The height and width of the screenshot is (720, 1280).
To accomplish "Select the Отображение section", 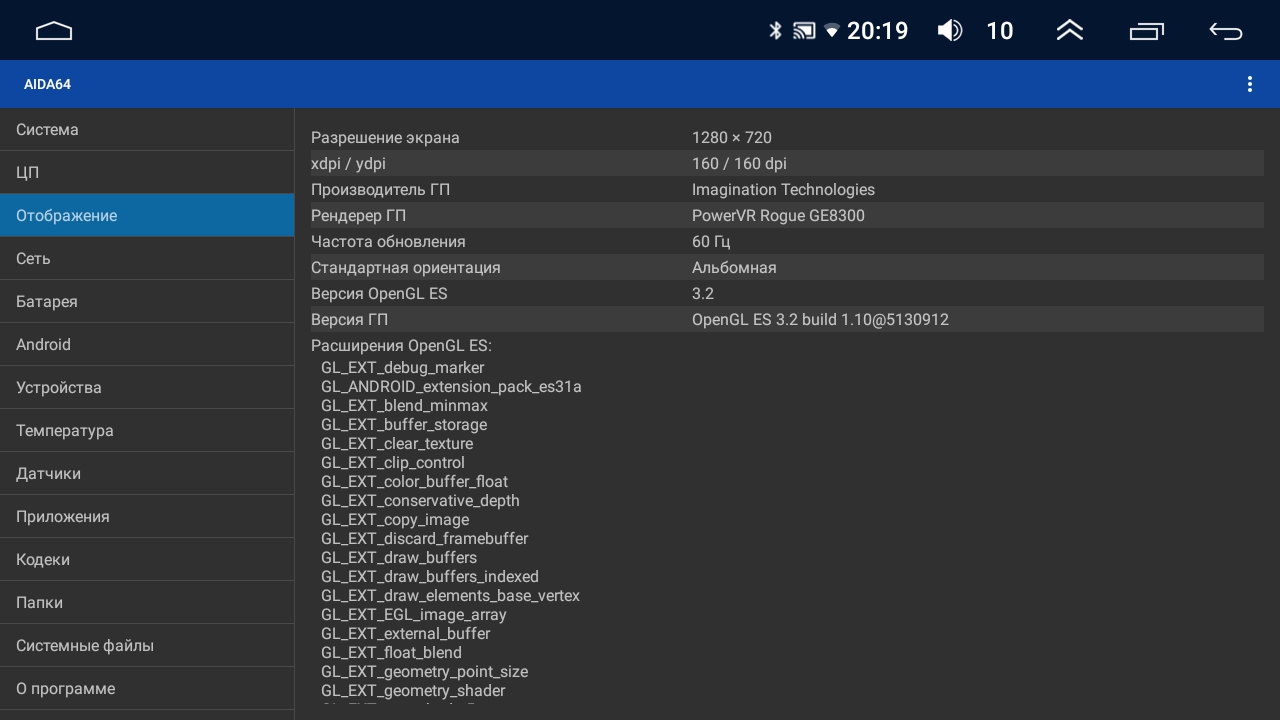I will [147, 216].
